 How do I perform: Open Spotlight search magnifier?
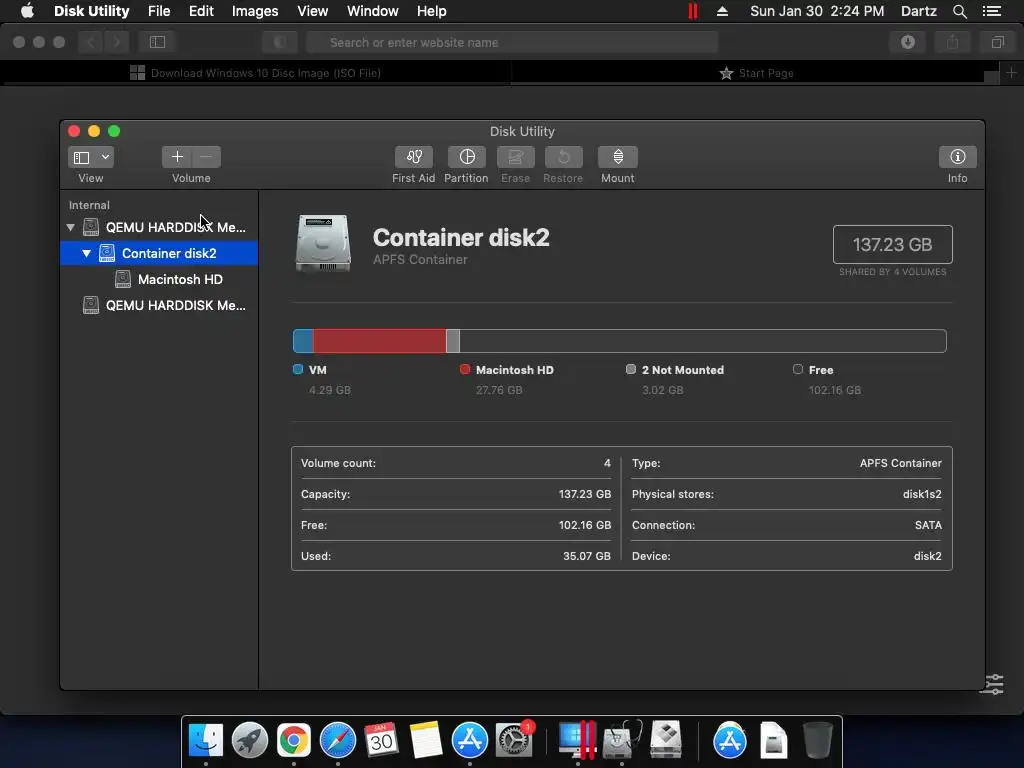click(x=959, y=11)
